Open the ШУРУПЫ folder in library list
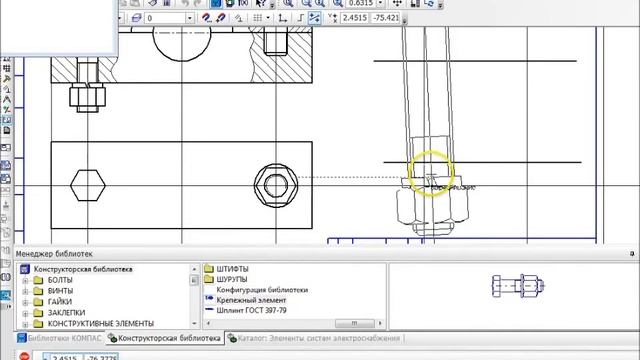This screenshot has width=640, height=360. tap(231, 279)
